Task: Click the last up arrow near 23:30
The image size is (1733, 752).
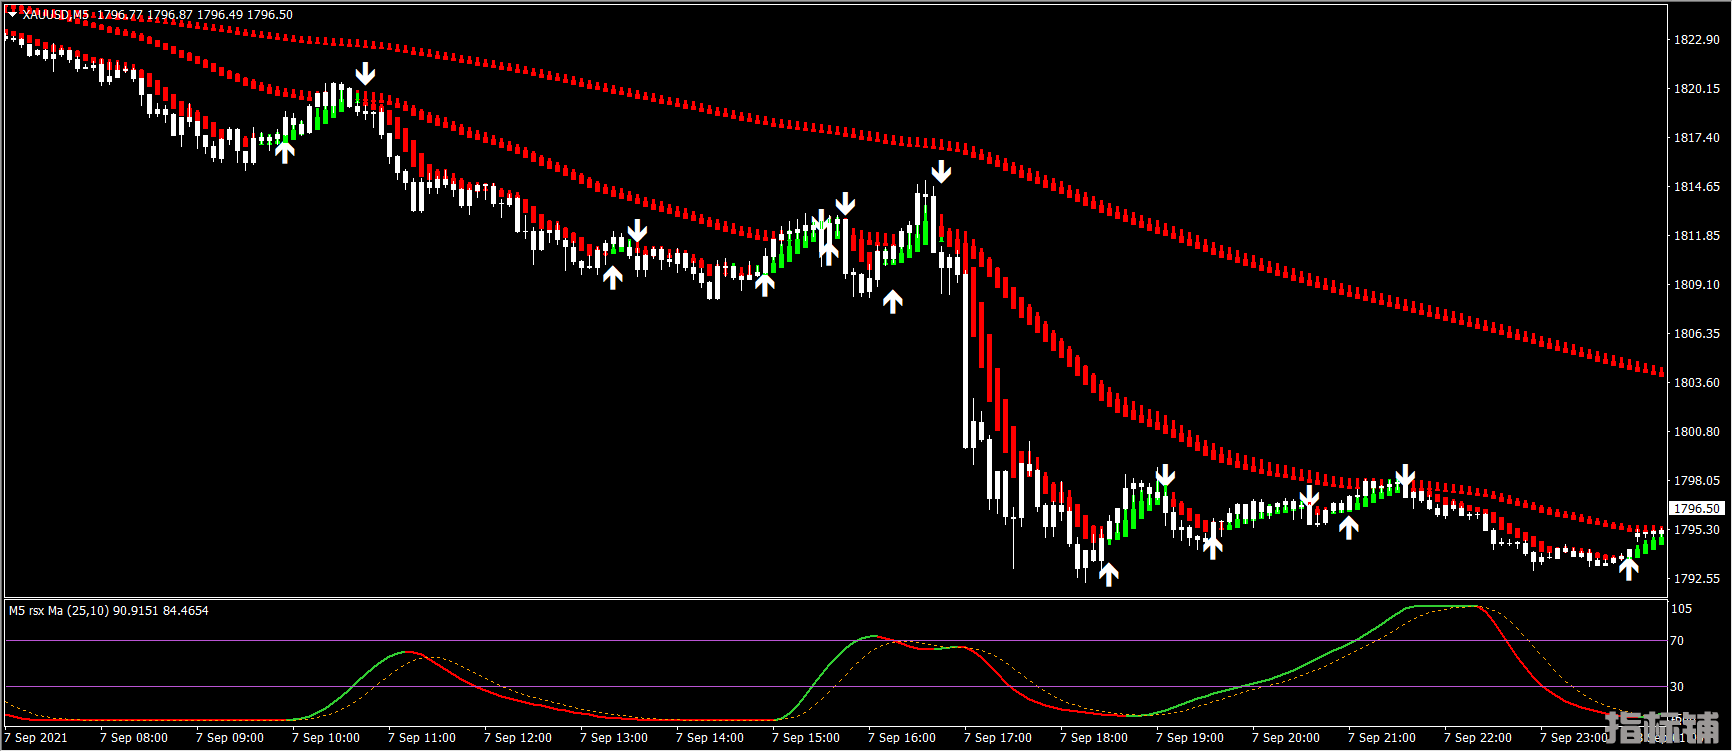Action: point(1629,569)
